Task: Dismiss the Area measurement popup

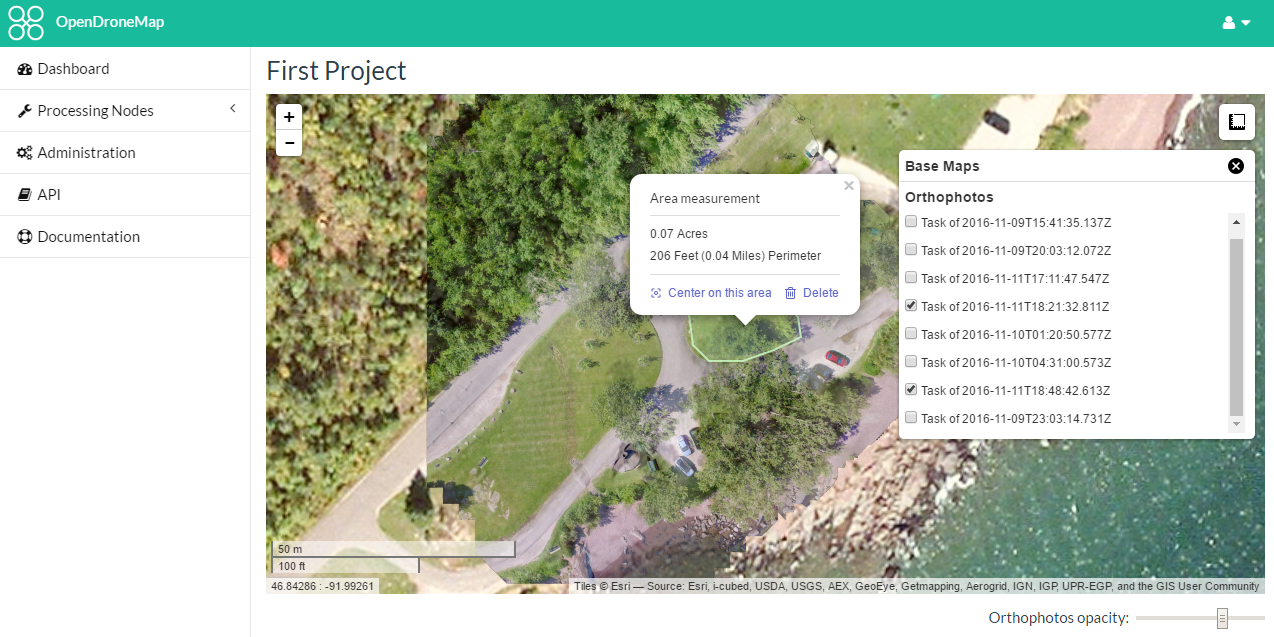Action: (849, 185)
